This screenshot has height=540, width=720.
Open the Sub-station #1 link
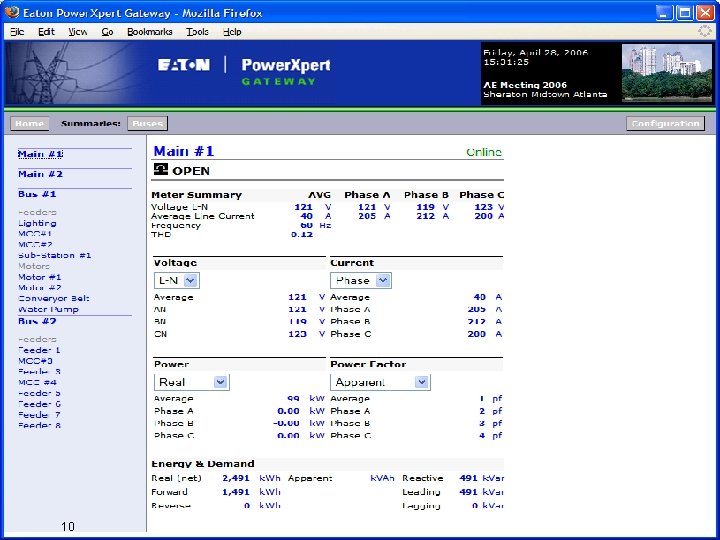click(55, 255)
